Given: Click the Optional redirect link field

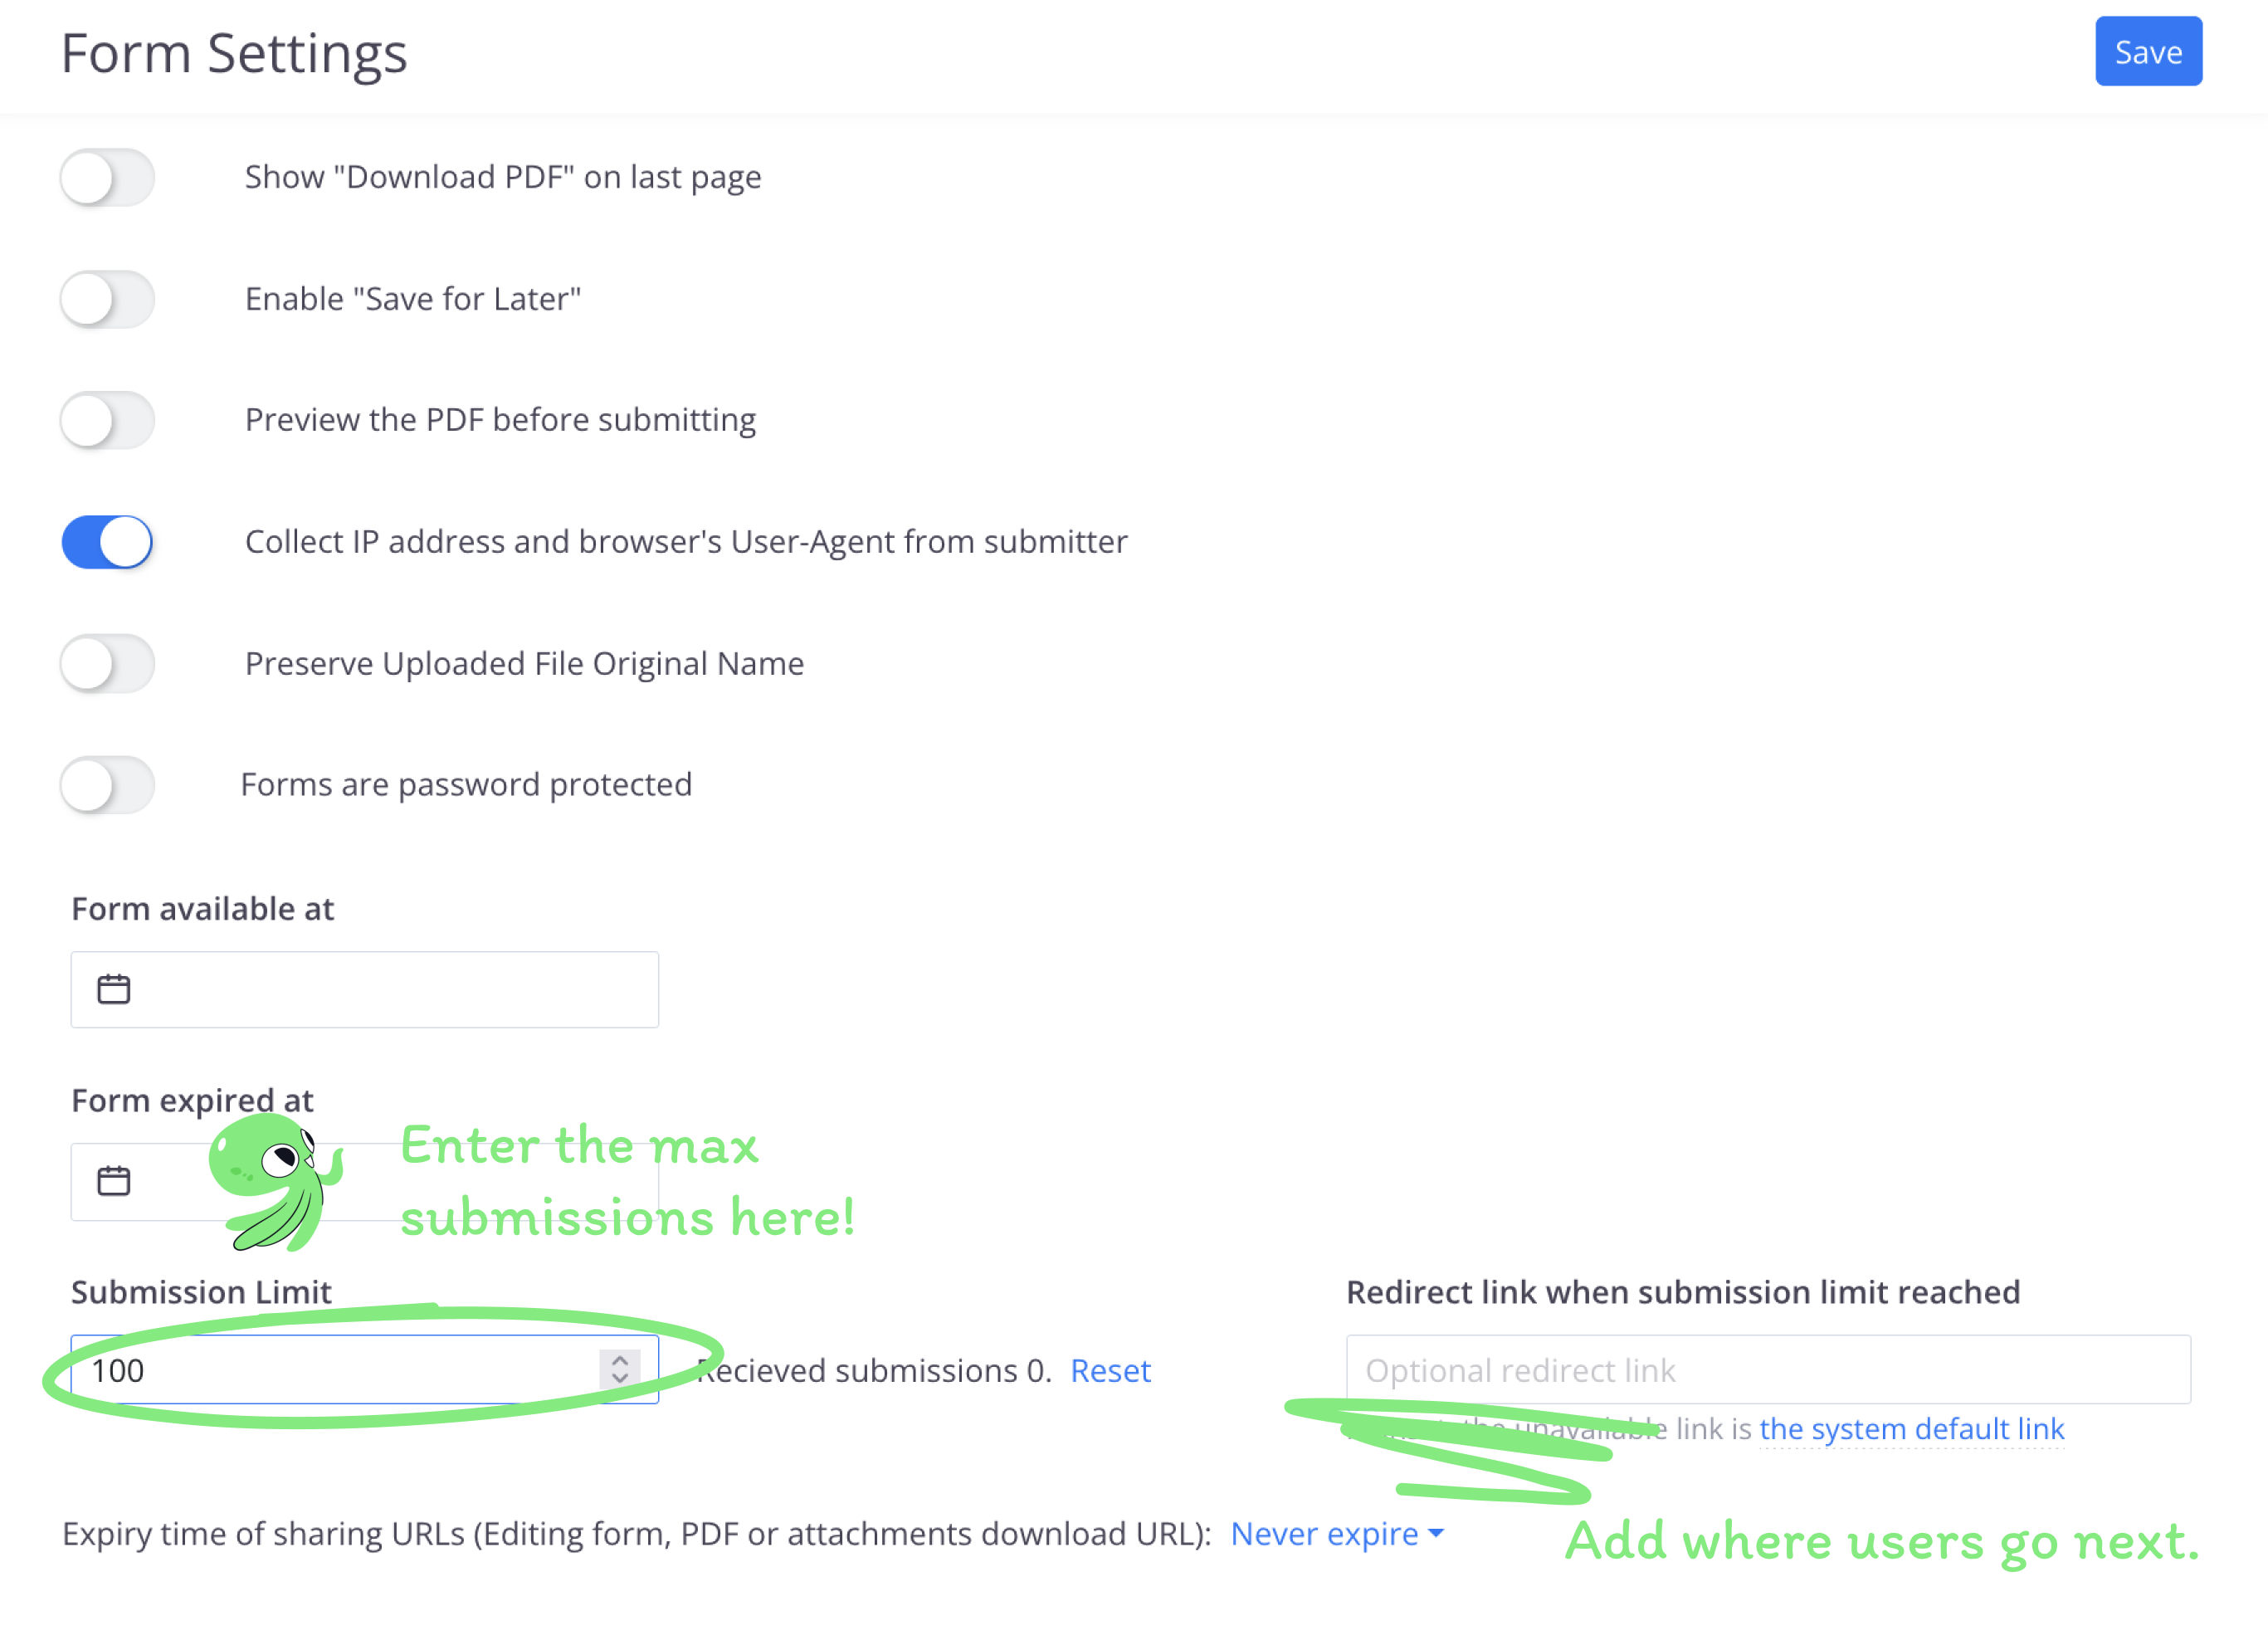Looking at the screenshot, I should 1767,1370.
